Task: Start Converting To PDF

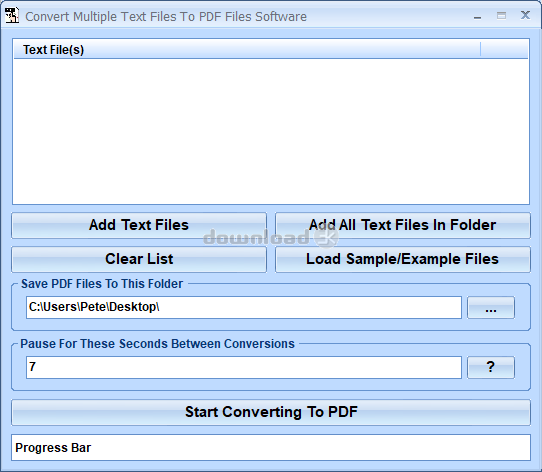Action: (x=271, y=412)
